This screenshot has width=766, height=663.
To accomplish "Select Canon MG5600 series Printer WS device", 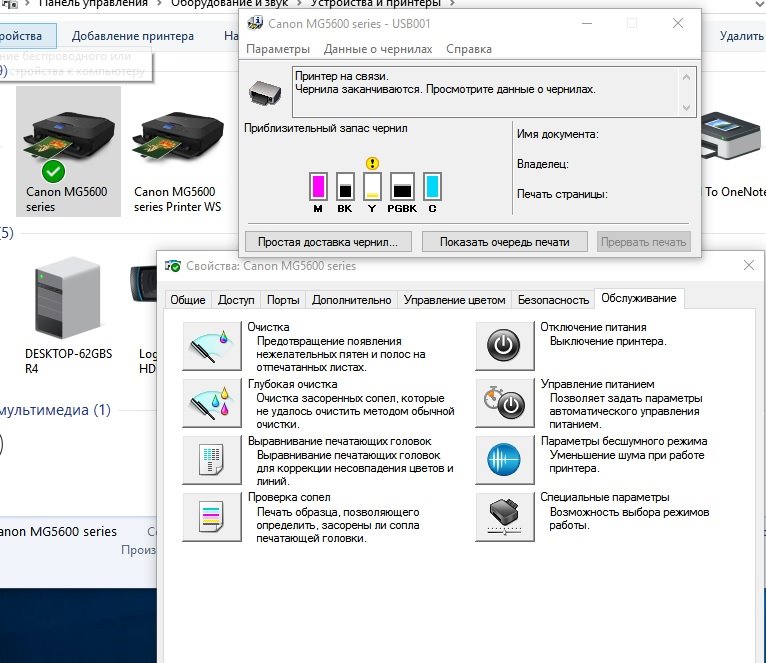I will point(178,161).
